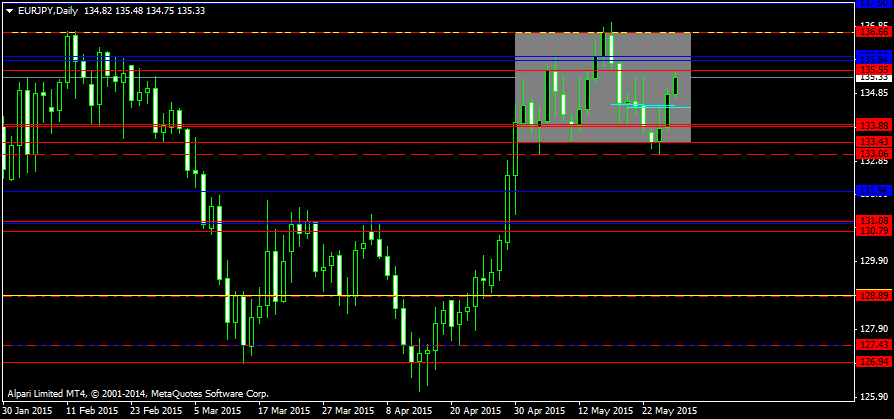Click the 125.90 price scale value
Screen dimensions: 894x419
(x=875, y=397)
